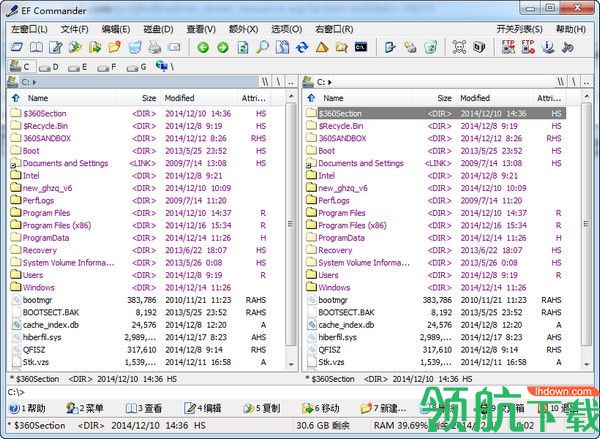Viewport: 600px width, 439px height.
Task: Open the 左窗口(L) menu
Action: pos(29,29)
